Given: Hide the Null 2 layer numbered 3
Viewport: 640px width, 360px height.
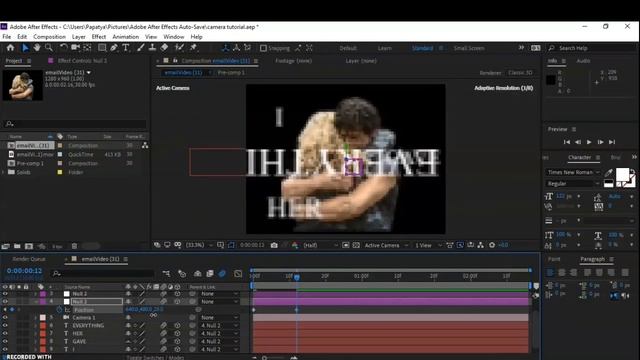Looking at the screenshot, I should pos(5,294).
